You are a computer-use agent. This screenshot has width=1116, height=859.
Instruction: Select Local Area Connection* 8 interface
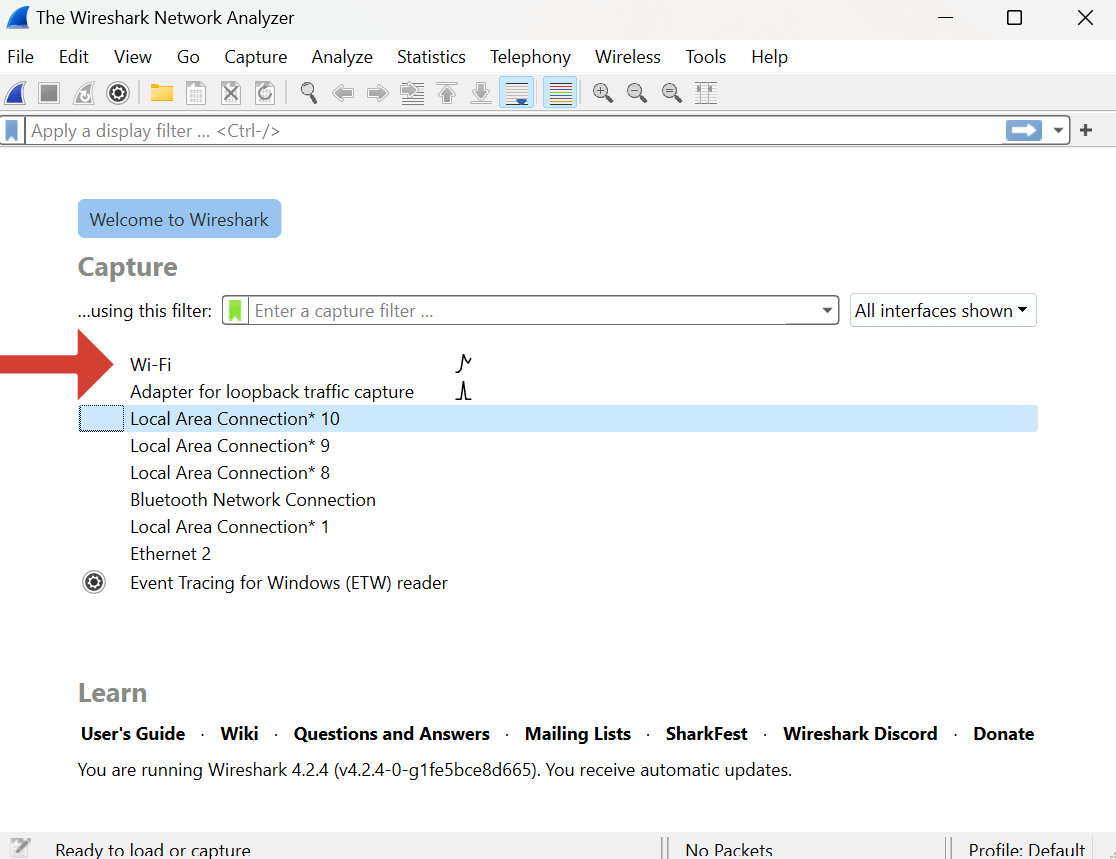pyautogui.click(x=558, y=473)
